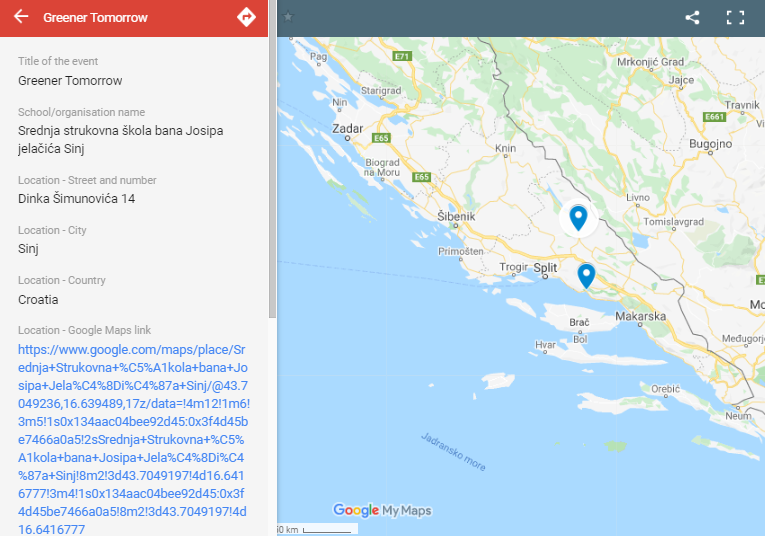This screenshot has height=537, width=767.
Task: Open directions with the diamond arrow icon
Action: pyautogui.click(x=246, y=17)
